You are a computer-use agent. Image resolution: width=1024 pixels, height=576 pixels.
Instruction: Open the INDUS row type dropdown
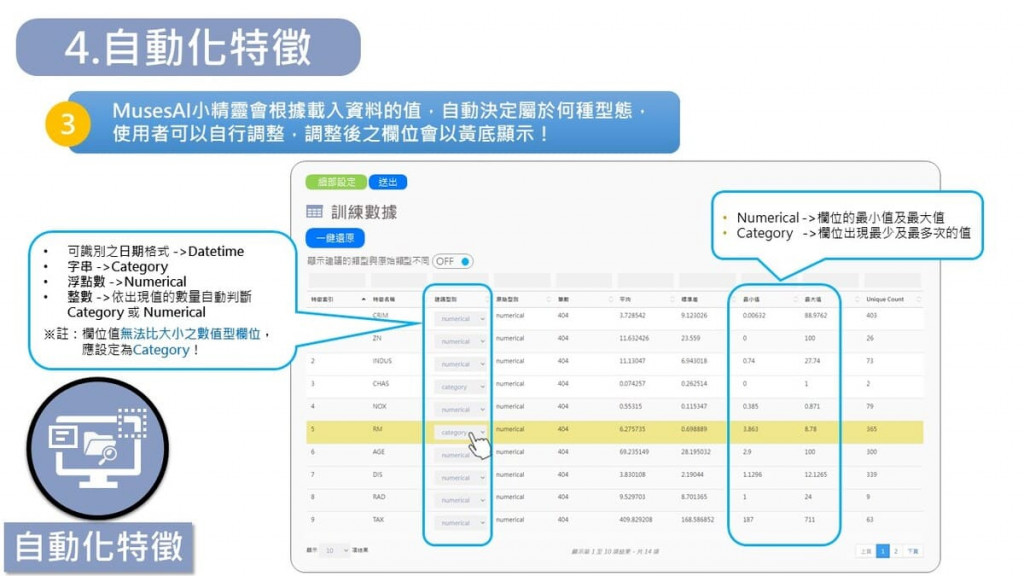tap(460, 364)
